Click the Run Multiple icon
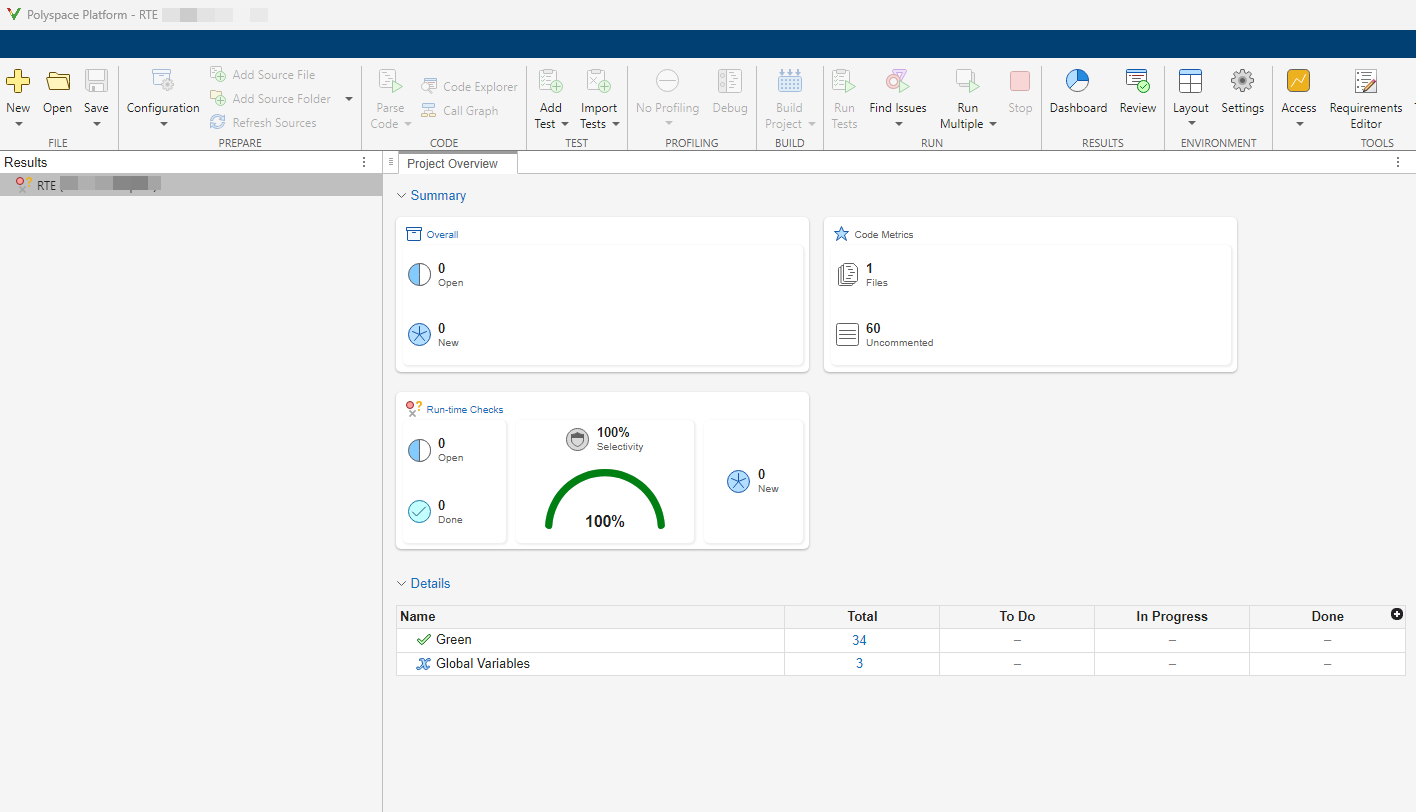 (967, 82)
